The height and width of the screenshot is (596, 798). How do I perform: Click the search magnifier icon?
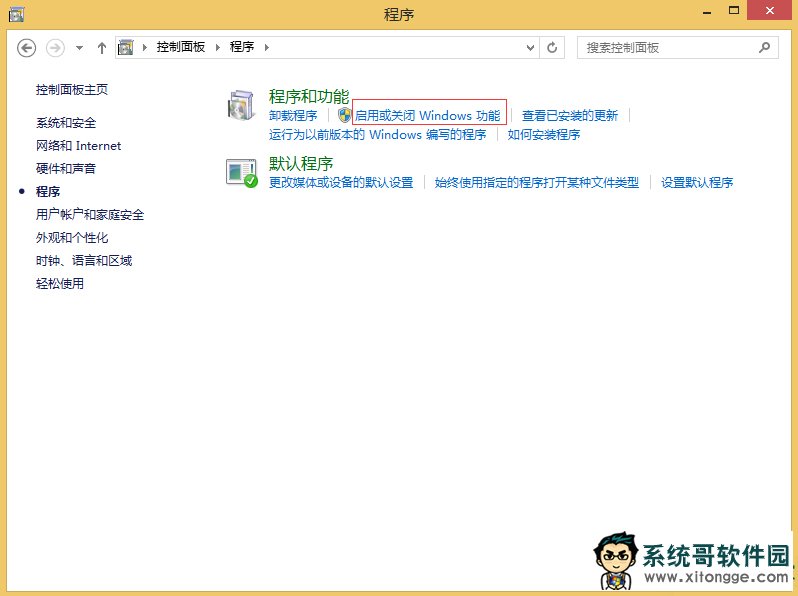pos(764,48)
